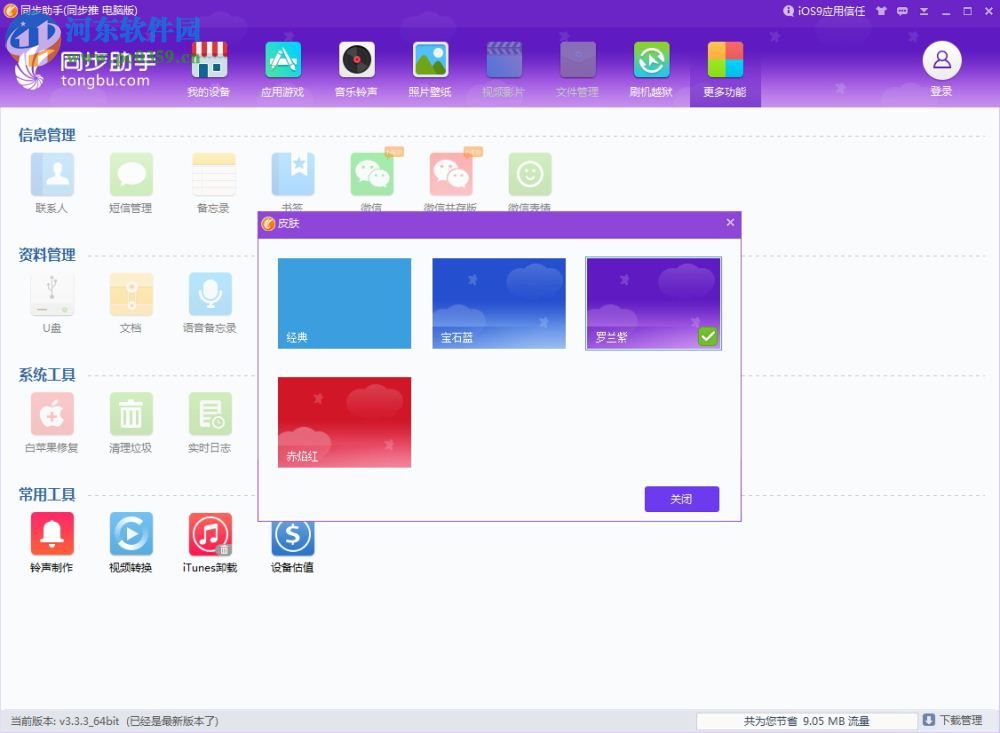Open 白苹果修复 white apple repair tool
Viewport: 1000px width, 733px height.
click(x=52, y=422)
